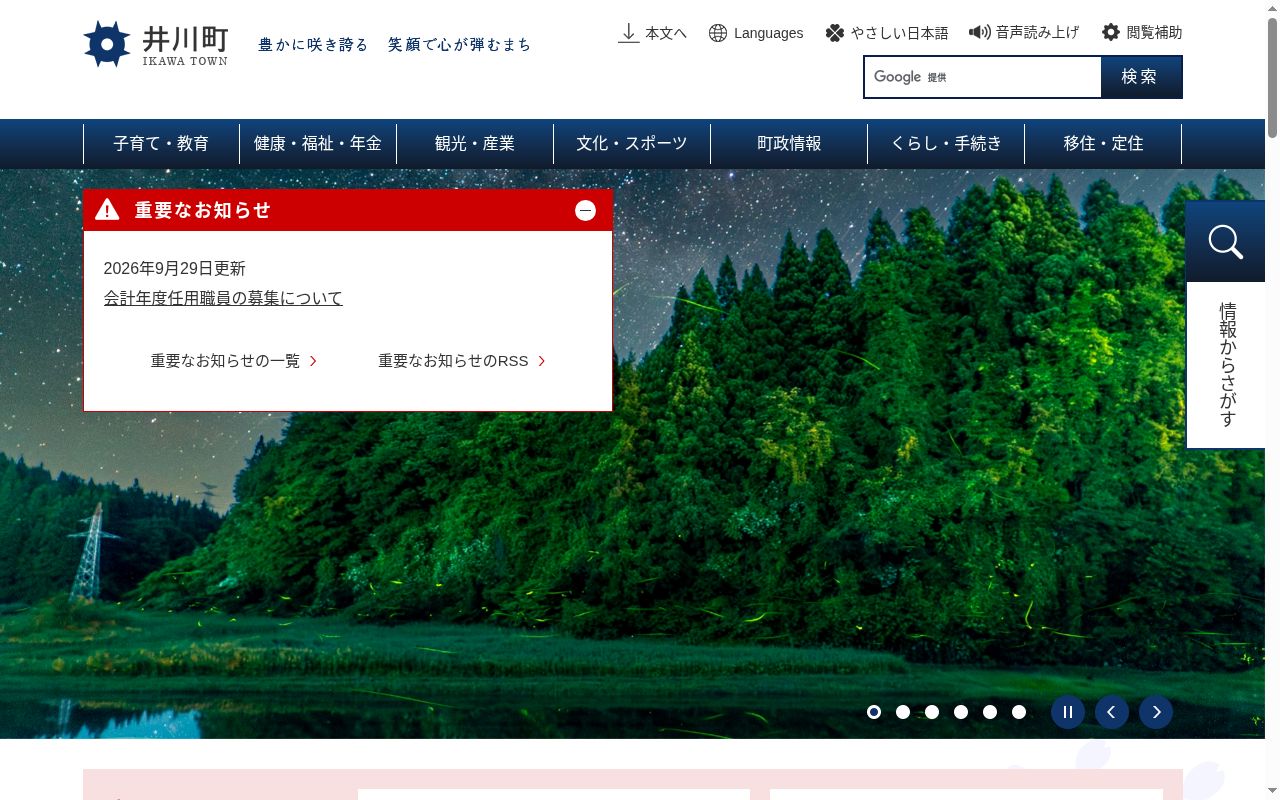
Task: Go to the next slide
Action: pos(1156,712)
